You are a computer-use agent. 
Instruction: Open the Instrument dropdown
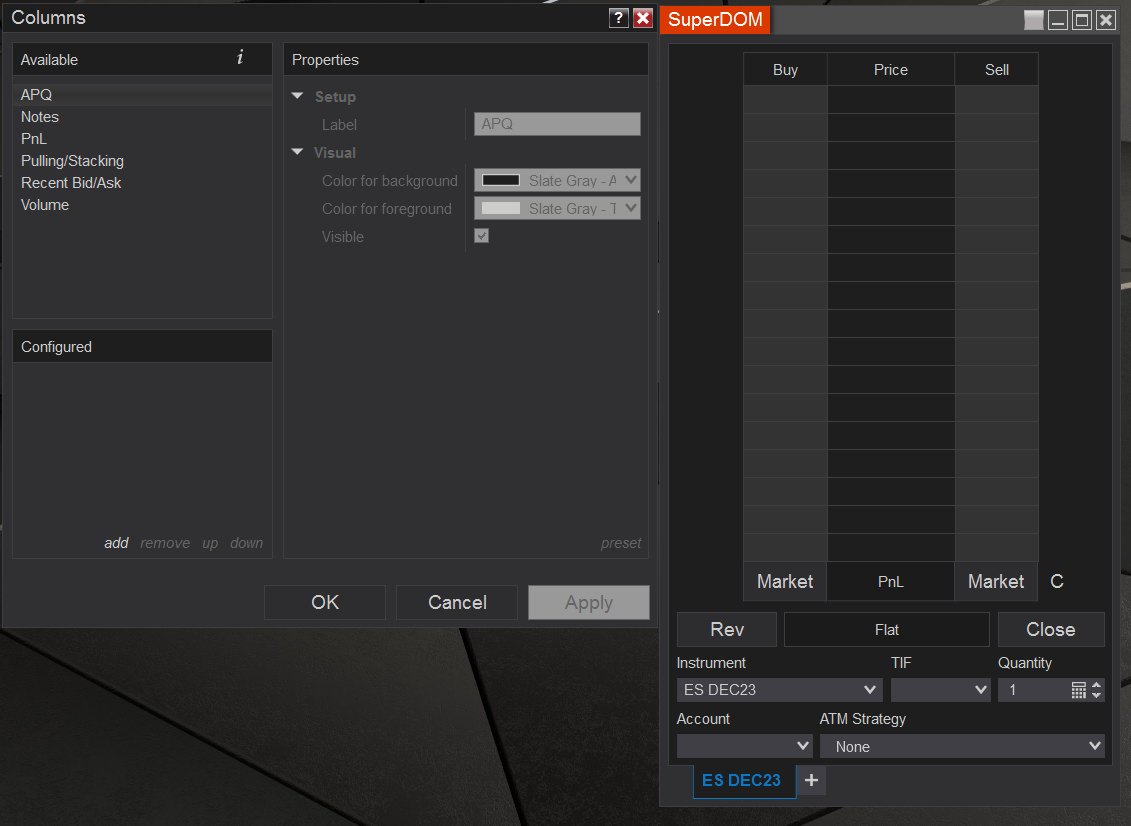pyautogui.click(x=779, y=690)
